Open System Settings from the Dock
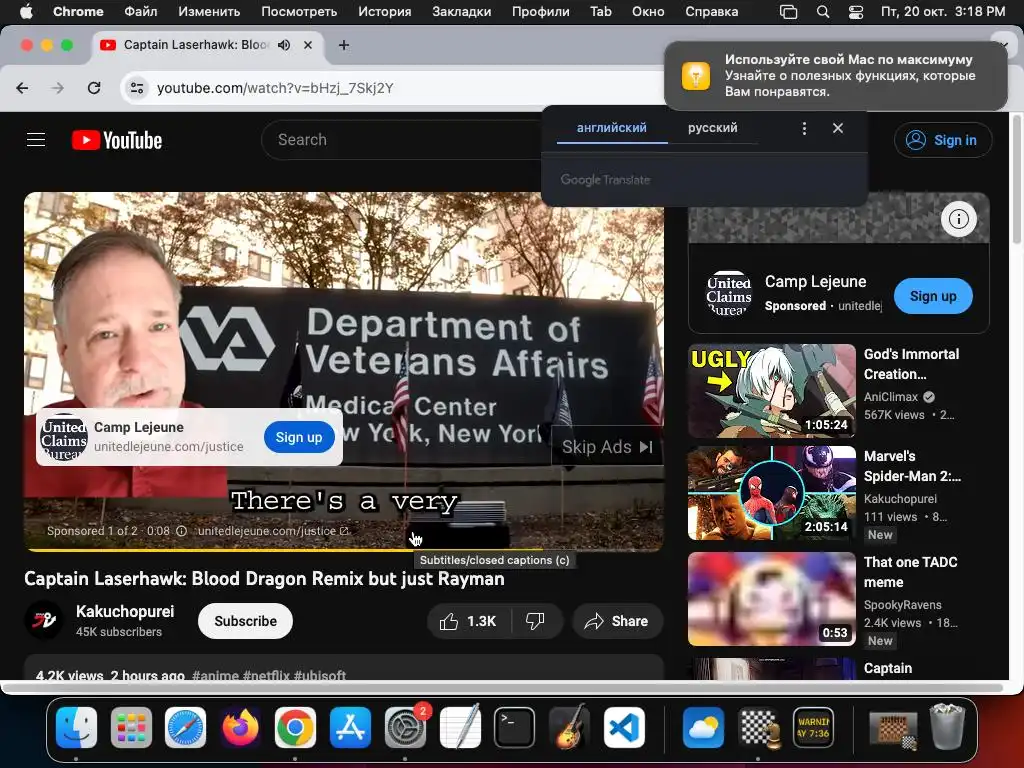 pos(405,727)
